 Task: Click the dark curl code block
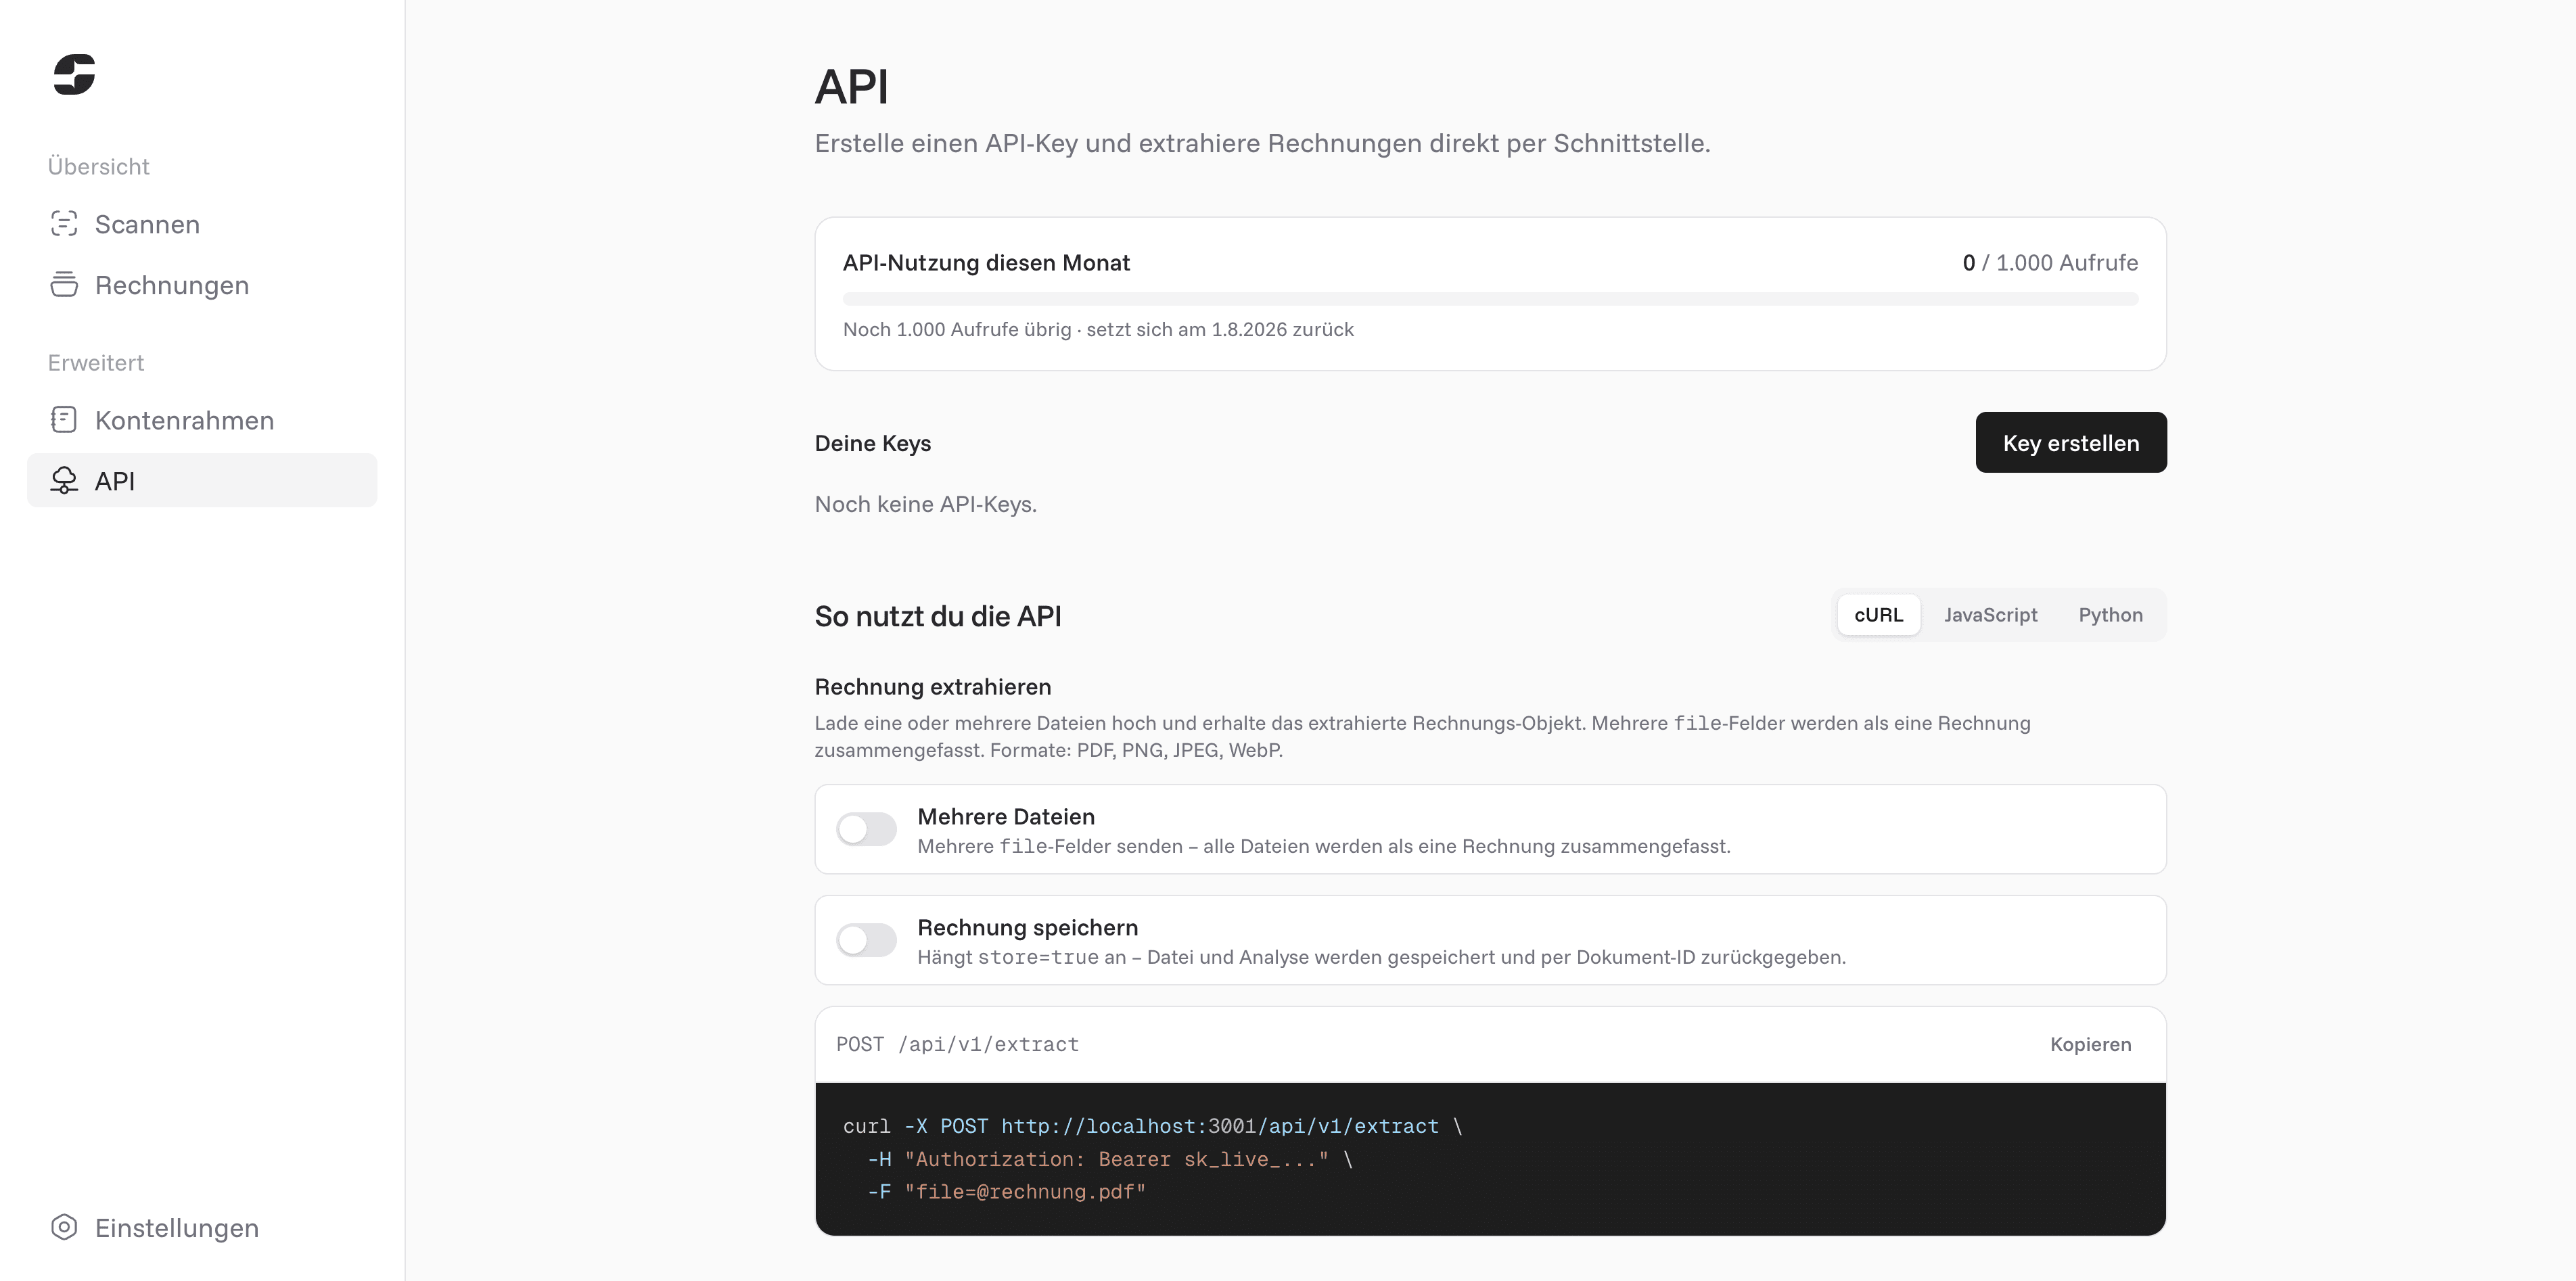click(1490, 1159)
